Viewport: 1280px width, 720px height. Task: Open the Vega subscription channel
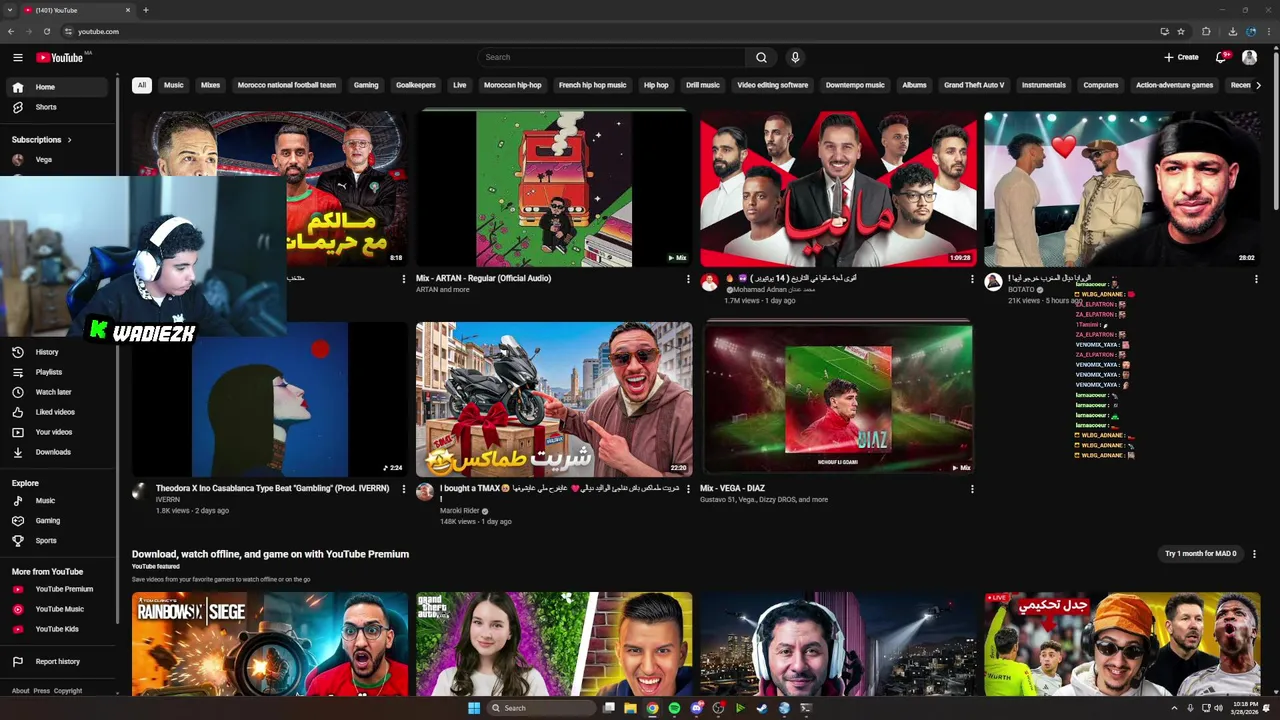point(59,160)
